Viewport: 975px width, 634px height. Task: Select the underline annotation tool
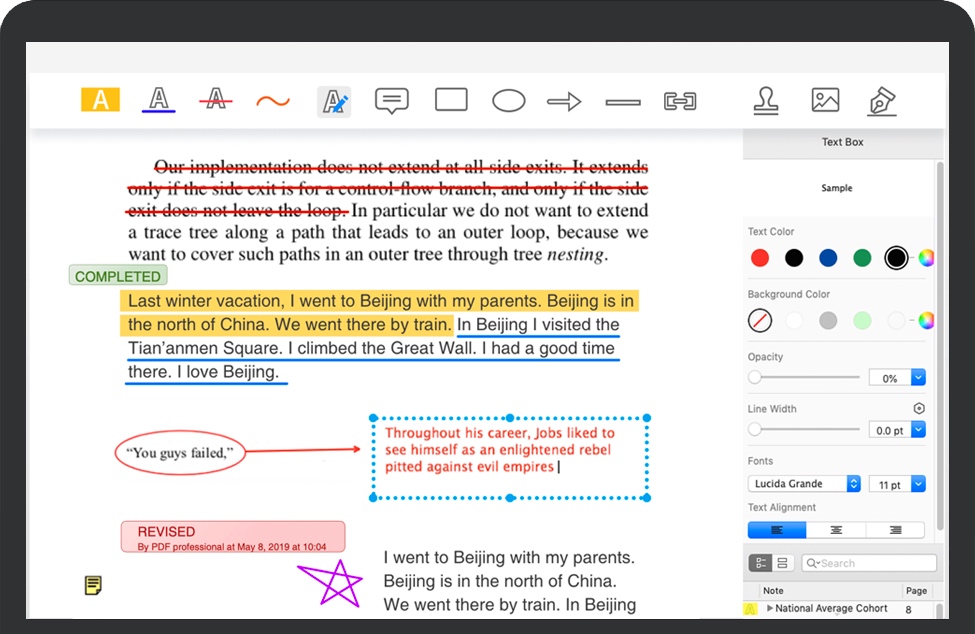coord(158,99)
